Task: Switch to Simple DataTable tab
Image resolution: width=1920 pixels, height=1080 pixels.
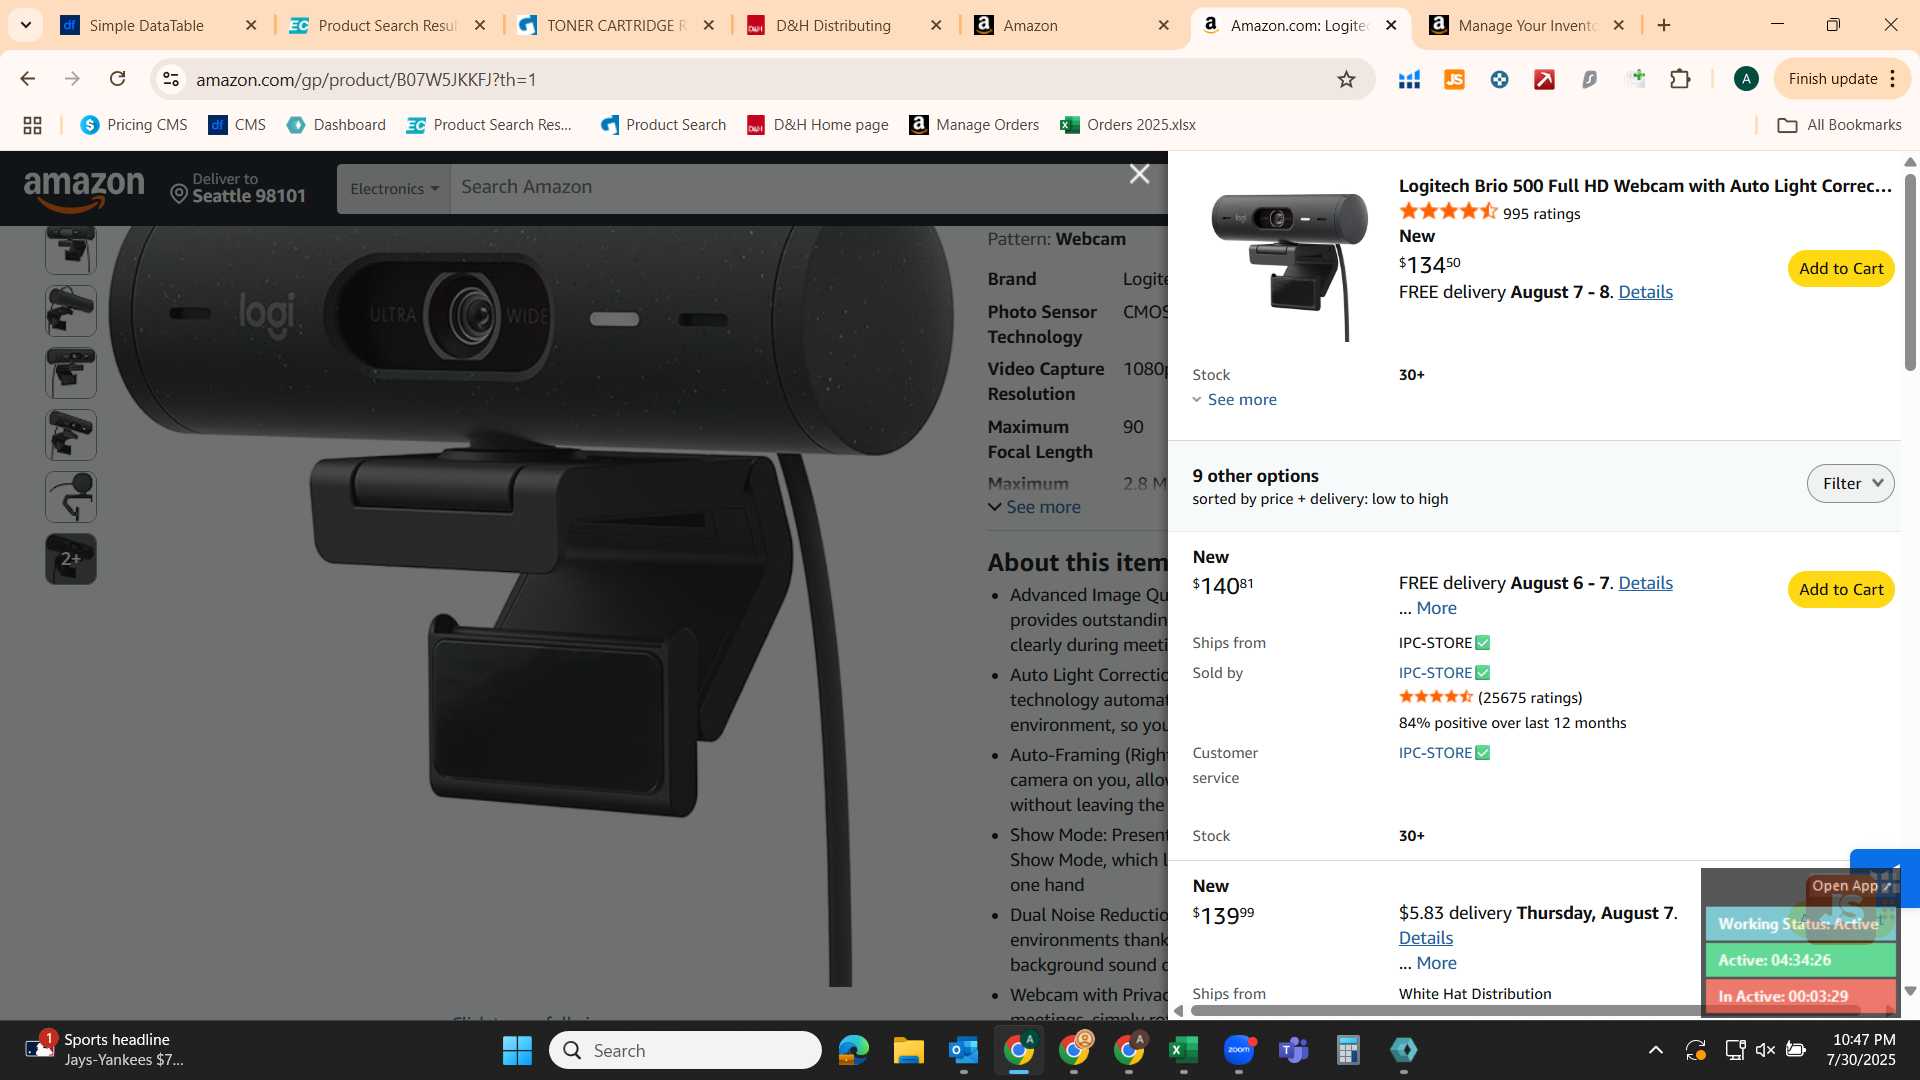Action: click(146, 26)
